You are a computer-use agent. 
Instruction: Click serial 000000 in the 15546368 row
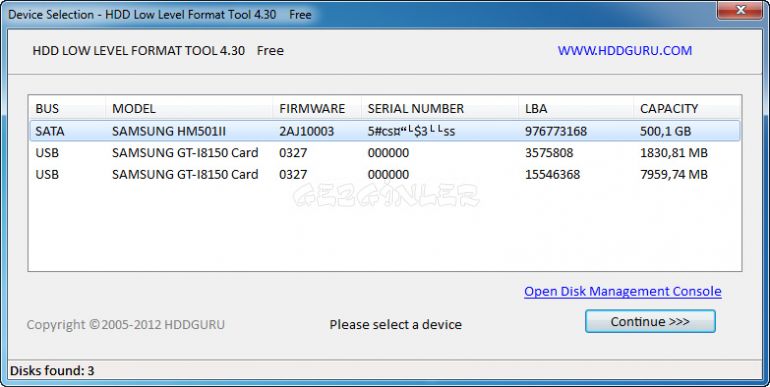[388, 174]
